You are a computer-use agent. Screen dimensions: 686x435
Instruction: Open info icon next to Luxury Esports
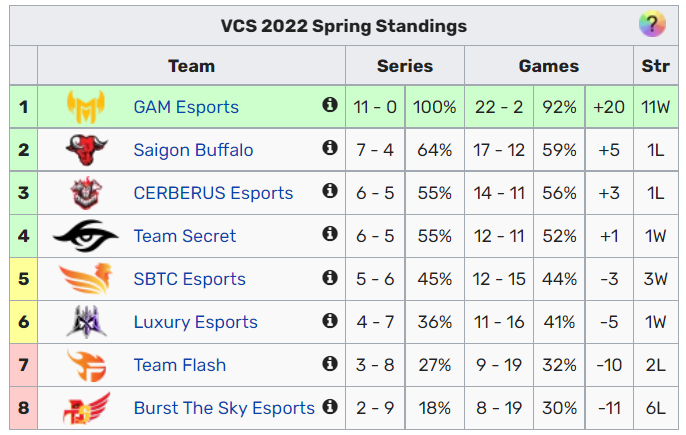[329, 320]
